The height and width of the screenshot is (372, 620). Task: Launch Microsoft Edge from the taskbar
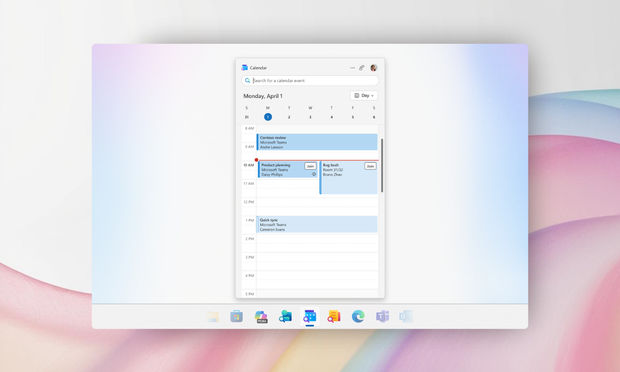coord(358,317)
